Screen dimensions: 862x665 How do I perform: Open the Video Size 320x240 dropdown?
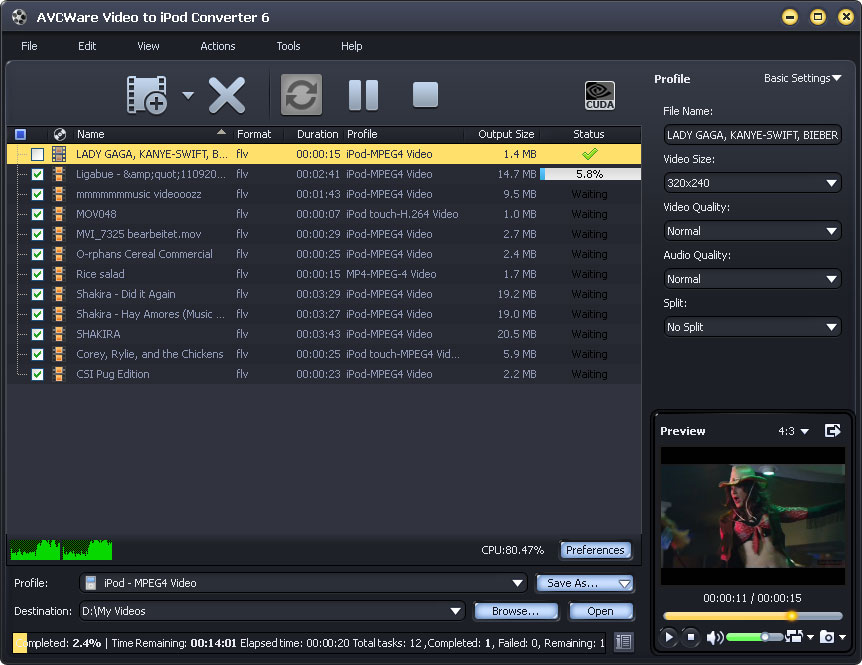coord(753,183)
